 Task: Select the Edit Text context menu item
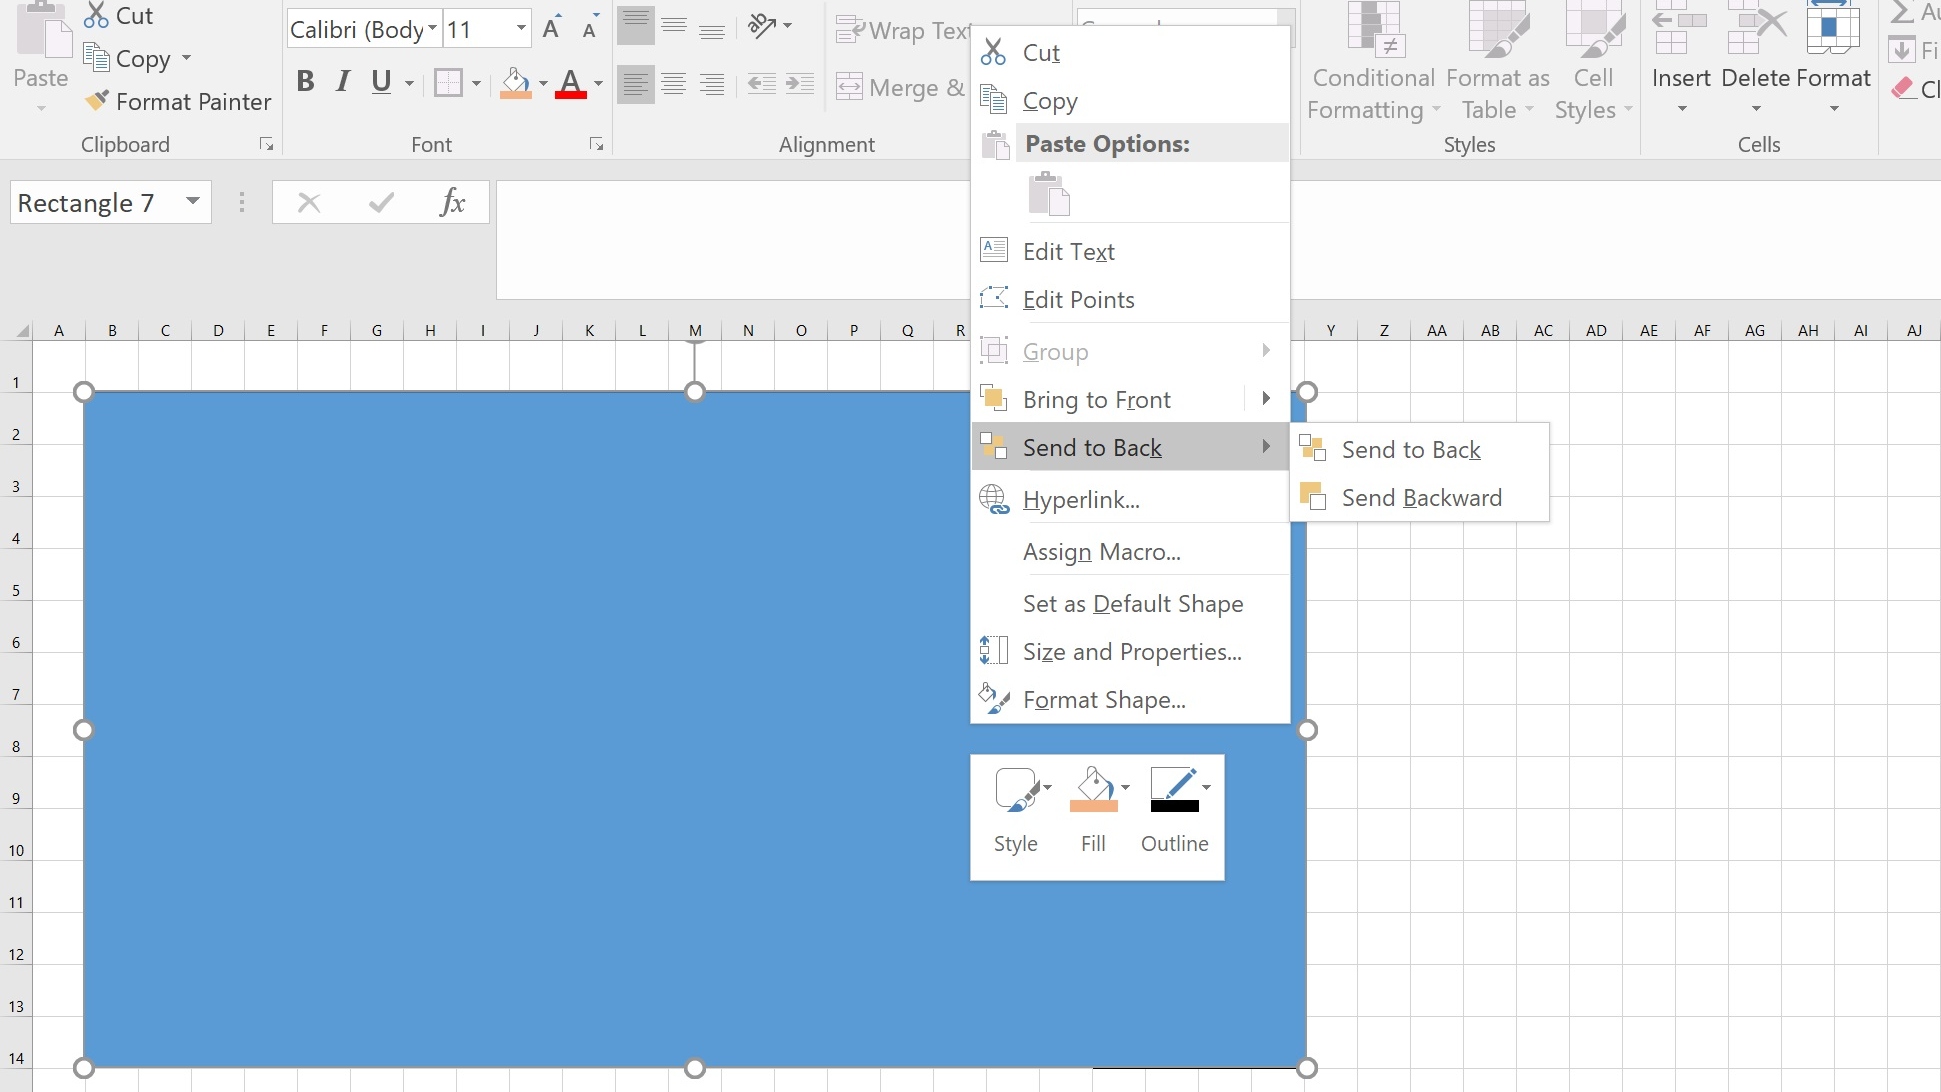(1070, 251)
